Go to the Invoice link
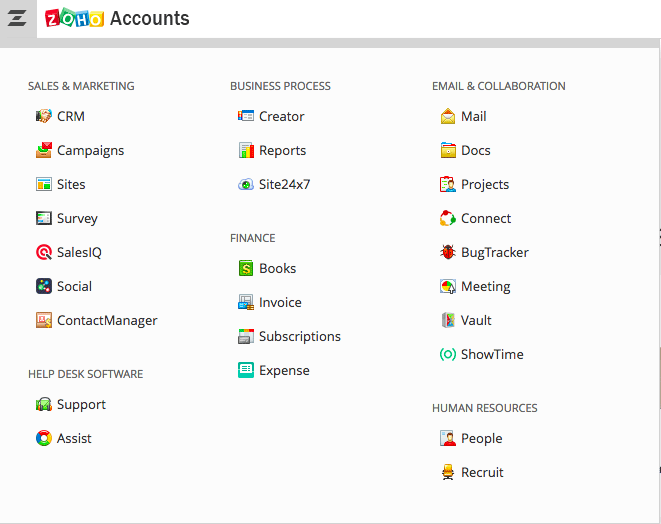This screenshot has height=524, width=661. pos(280,302)
